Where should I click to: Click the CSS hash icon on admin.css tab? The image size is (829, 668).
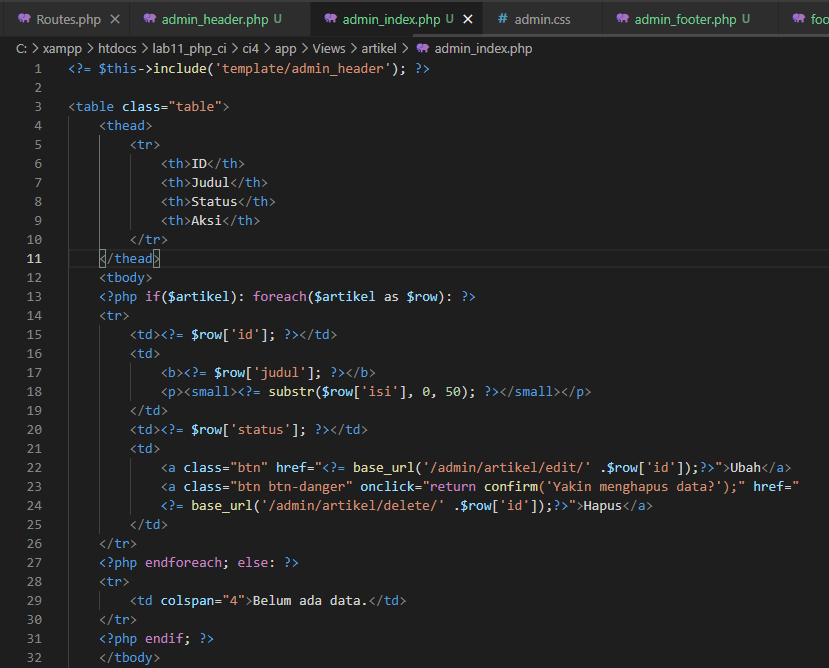coord(505,18)
